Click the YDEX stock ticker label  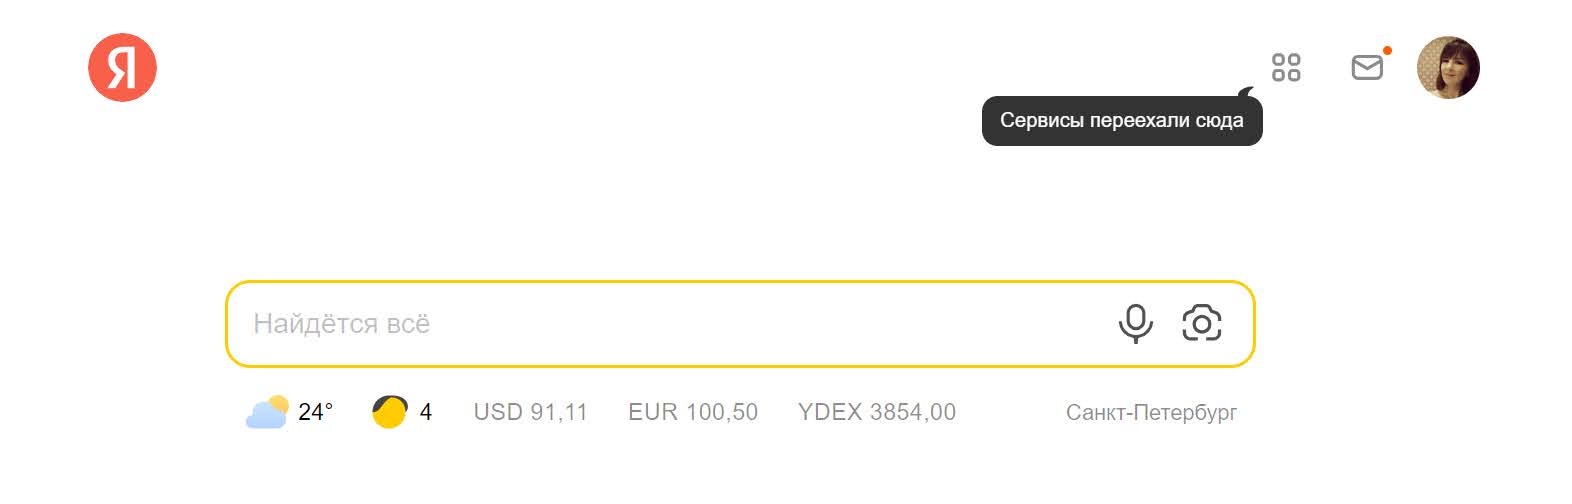coord(830,412)
